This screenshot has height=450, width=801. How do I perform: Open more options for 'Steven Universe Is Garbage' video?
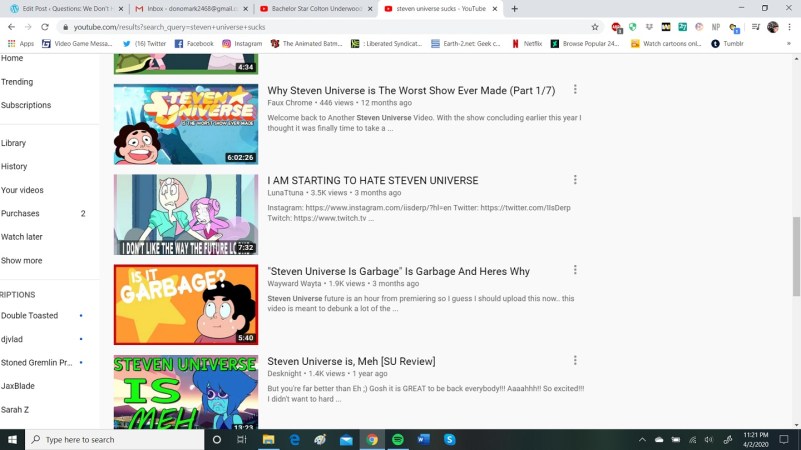(x=575, y=270)
